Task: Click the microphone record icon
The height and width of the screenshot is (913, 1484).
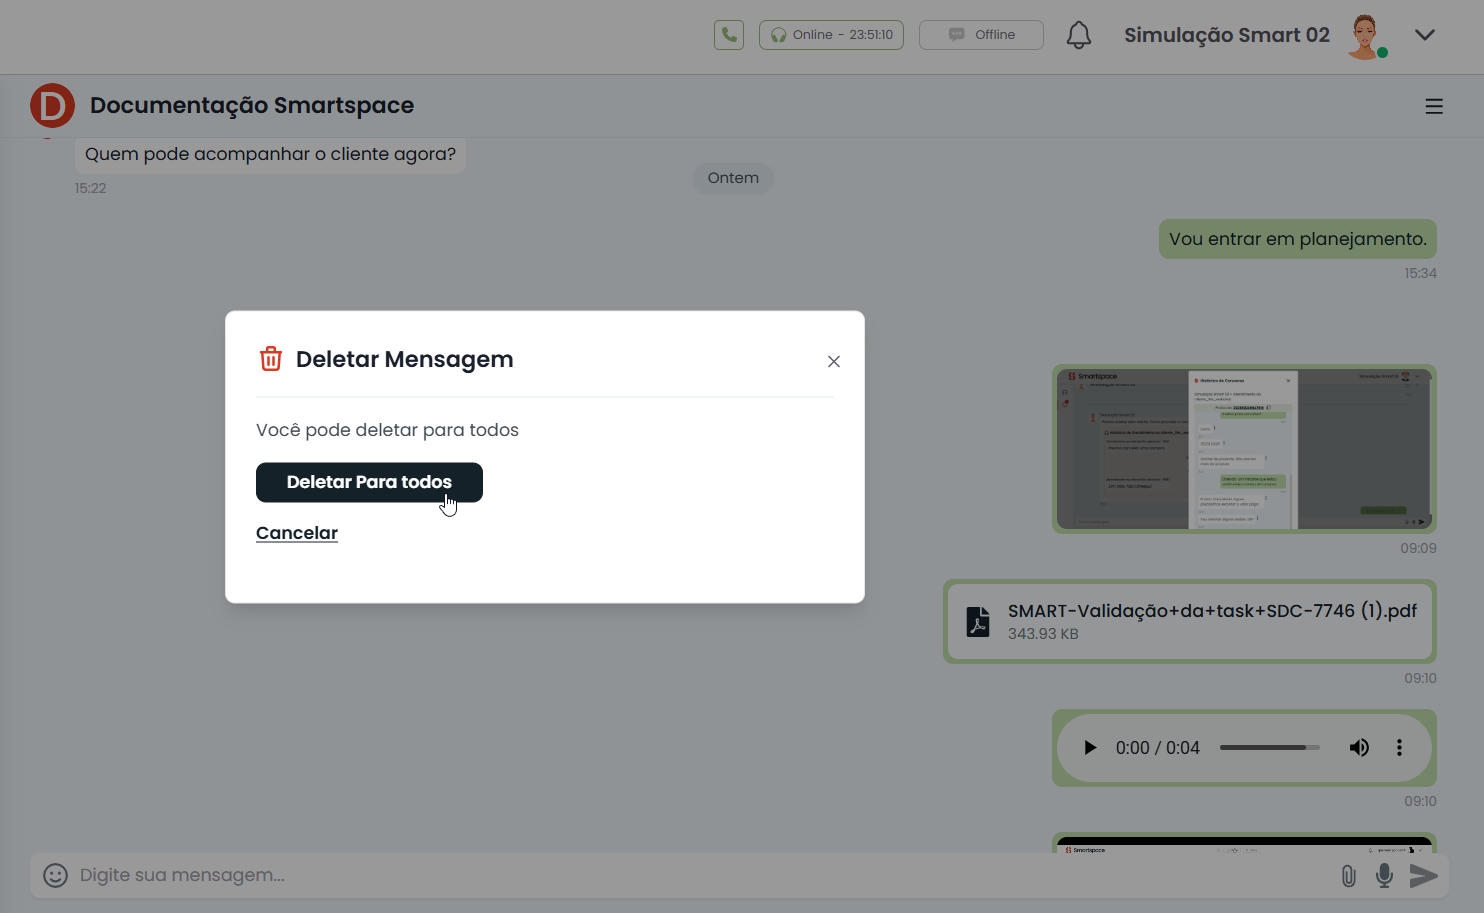Action: 1384,876
